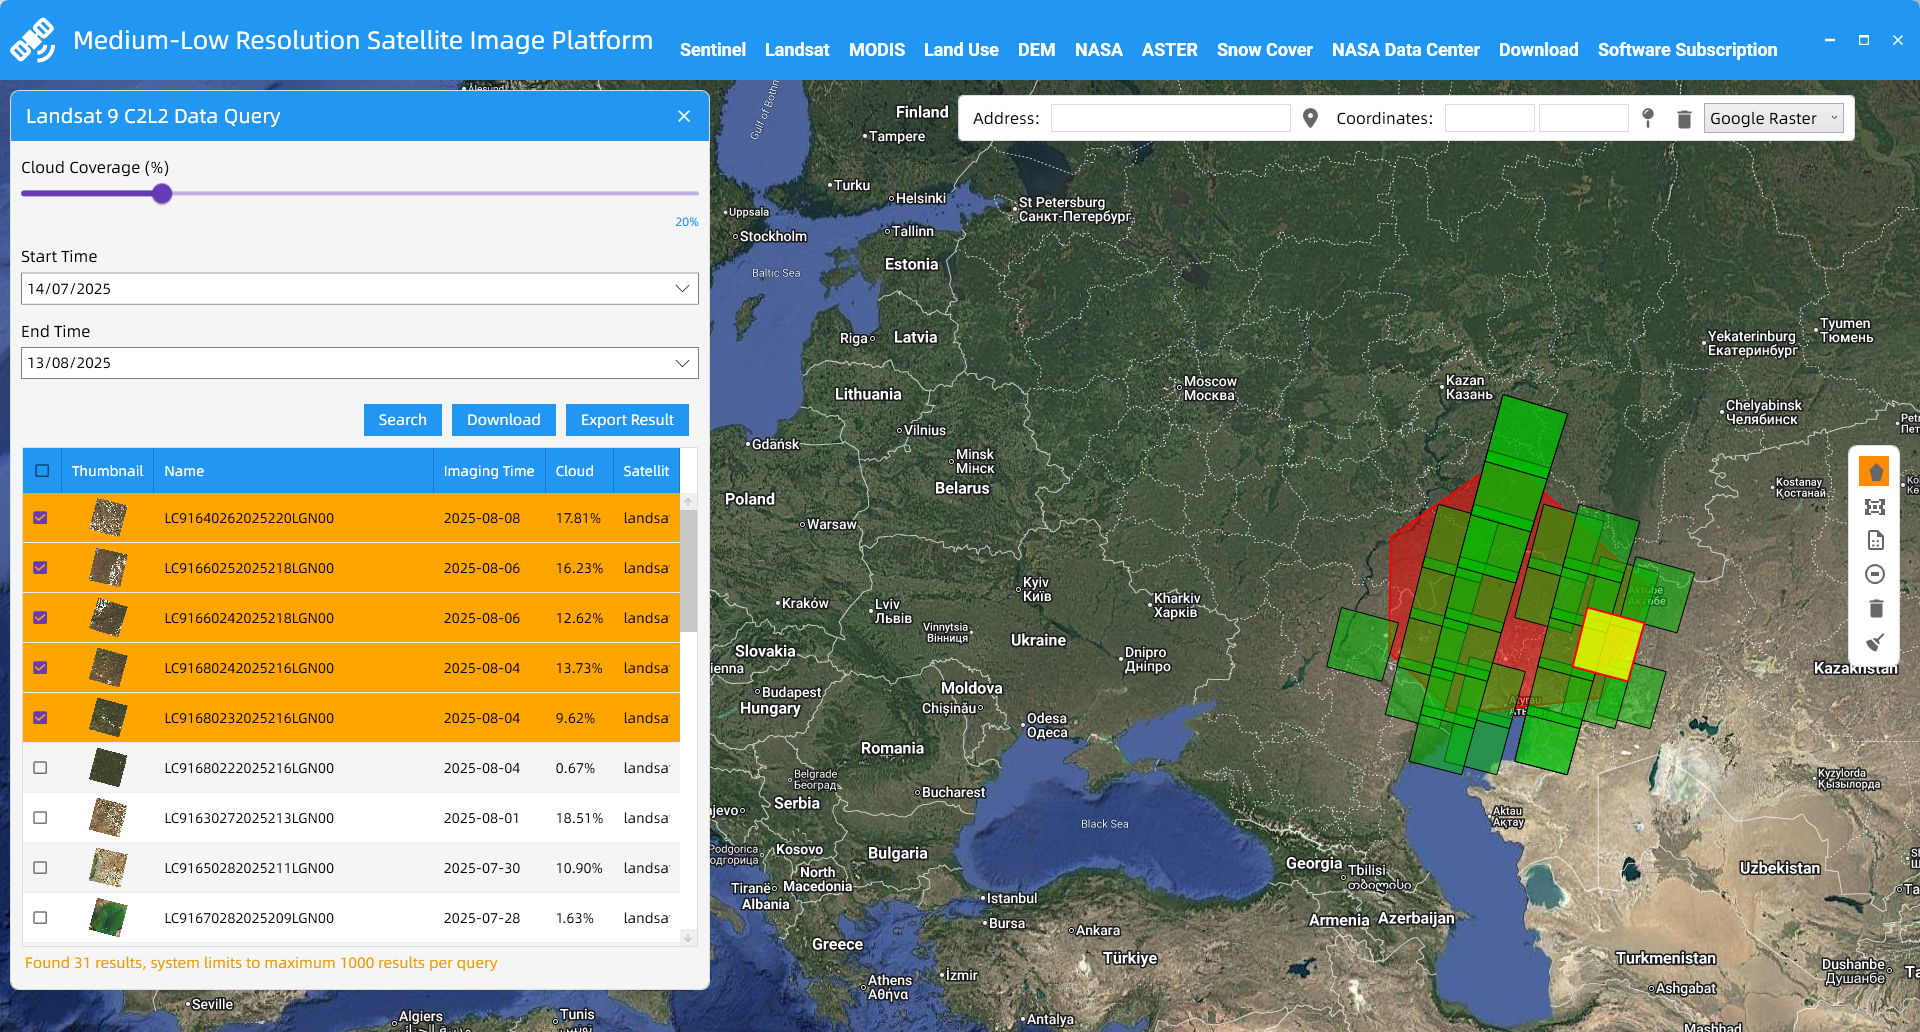Click the circled minus remove icon

tap(1875, 574)
